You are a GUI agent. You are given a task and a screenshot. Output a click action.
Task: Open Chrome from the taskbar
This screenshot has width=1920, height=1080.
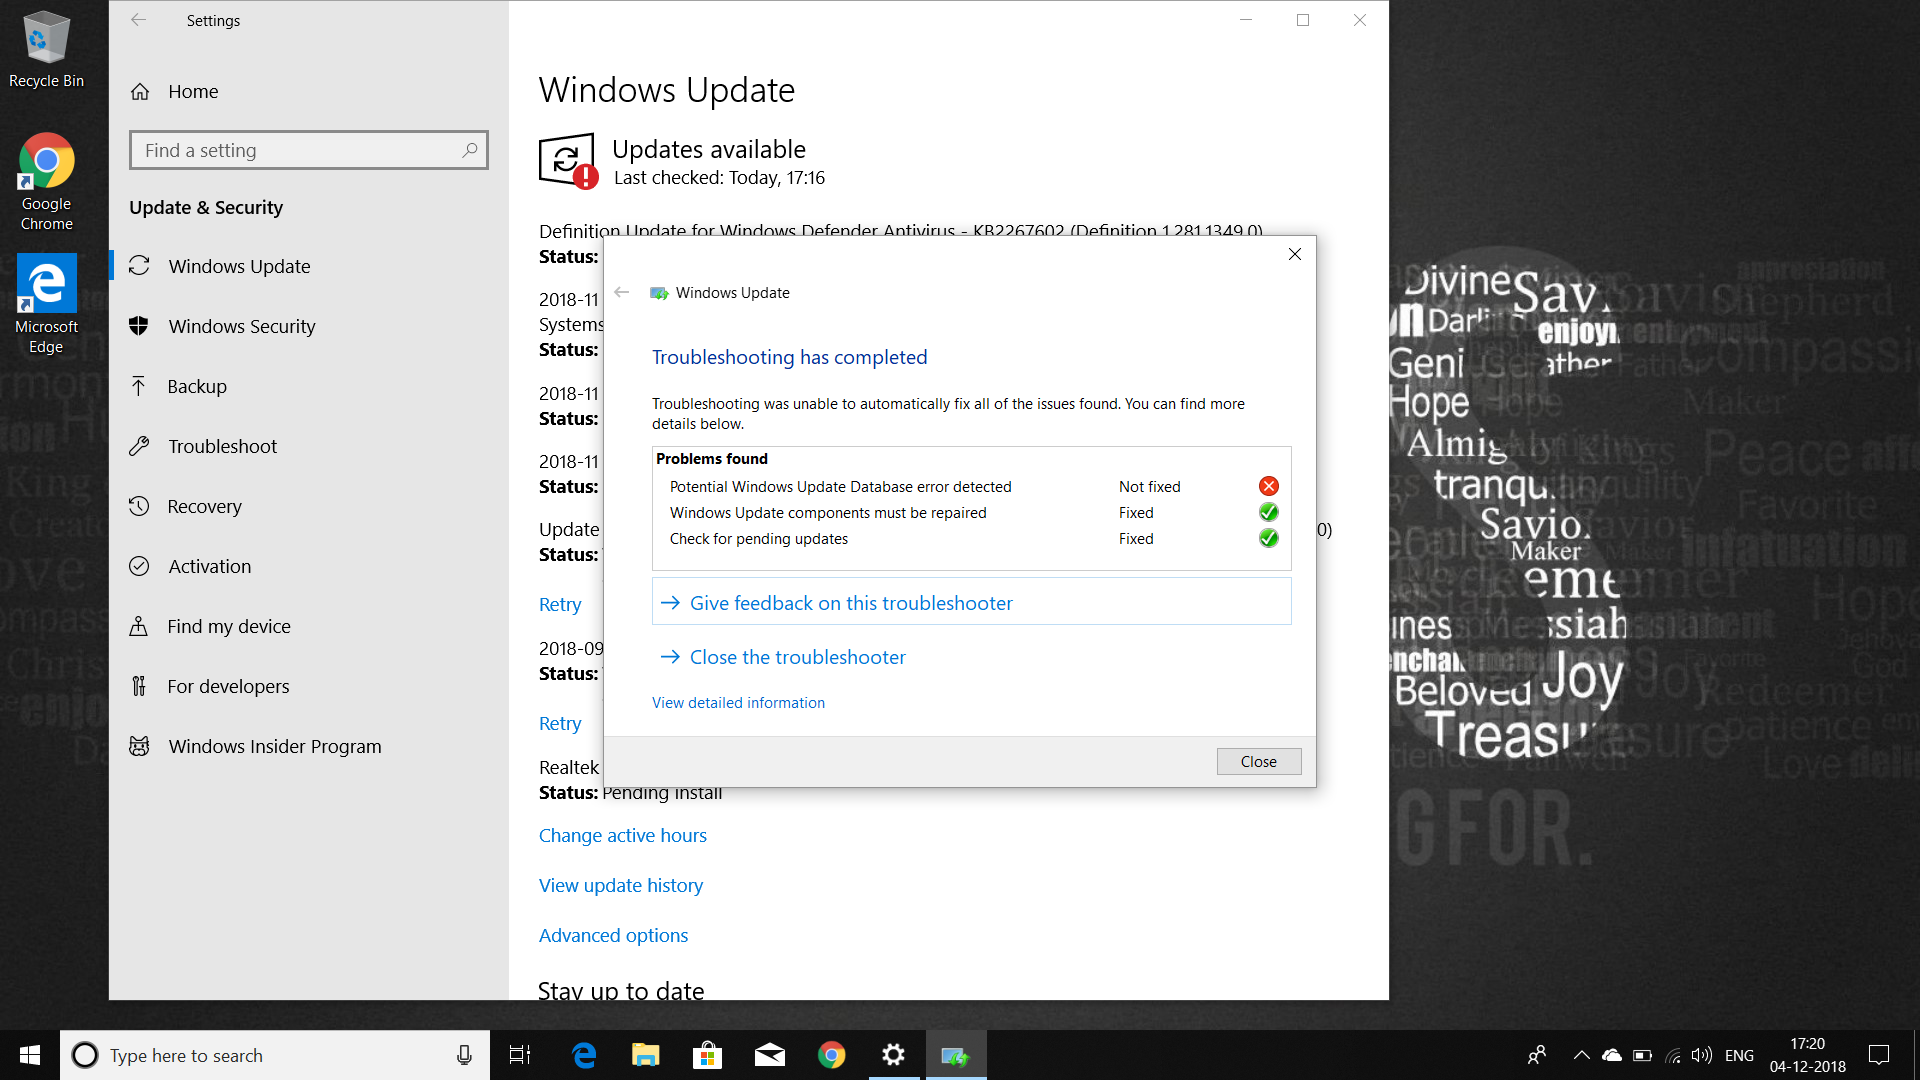point(832,1055)
